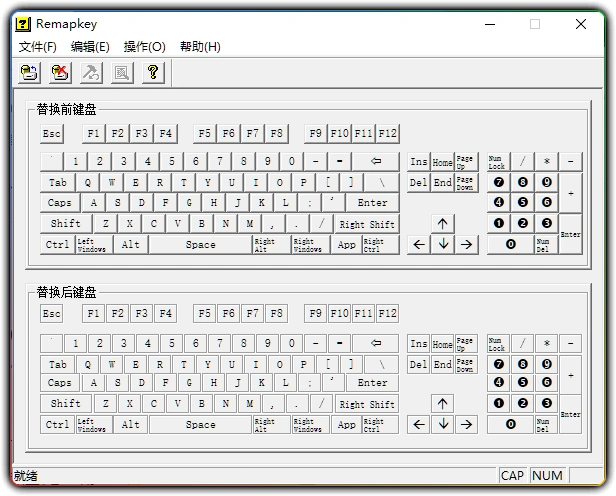
Task: Click 就绪 status bar text
Action: 26,476
